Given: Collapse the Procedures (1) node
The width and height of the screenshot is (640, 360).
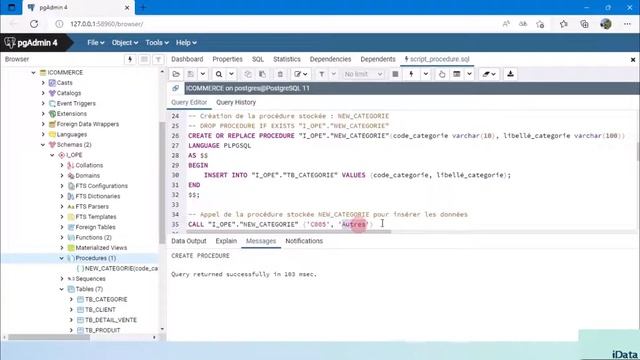Looking at the screenshot, I should point(62,258).
